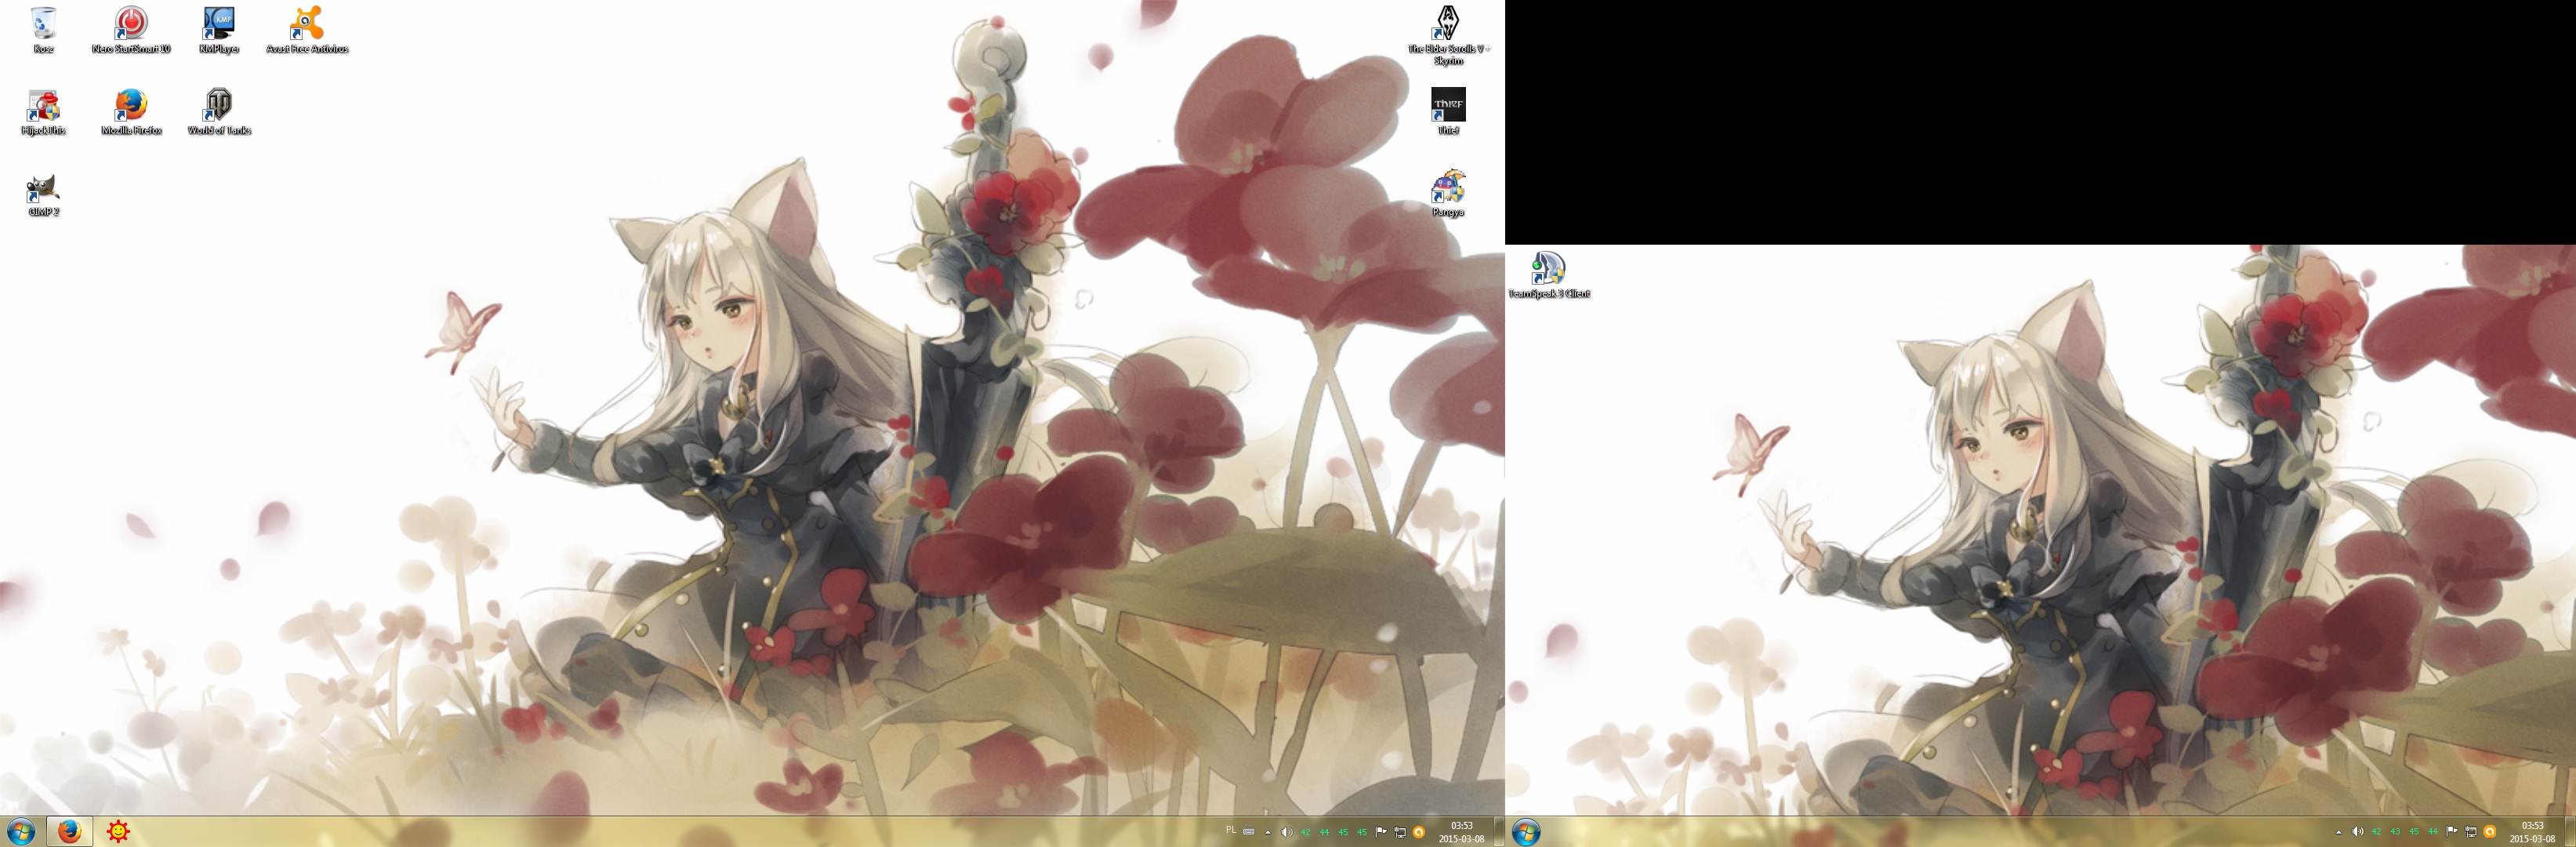Image resolution: width=2576 pixels, height=847 pixels.
Task: Select the Pangya desktop shortcut
Action: pos(1448,194)
